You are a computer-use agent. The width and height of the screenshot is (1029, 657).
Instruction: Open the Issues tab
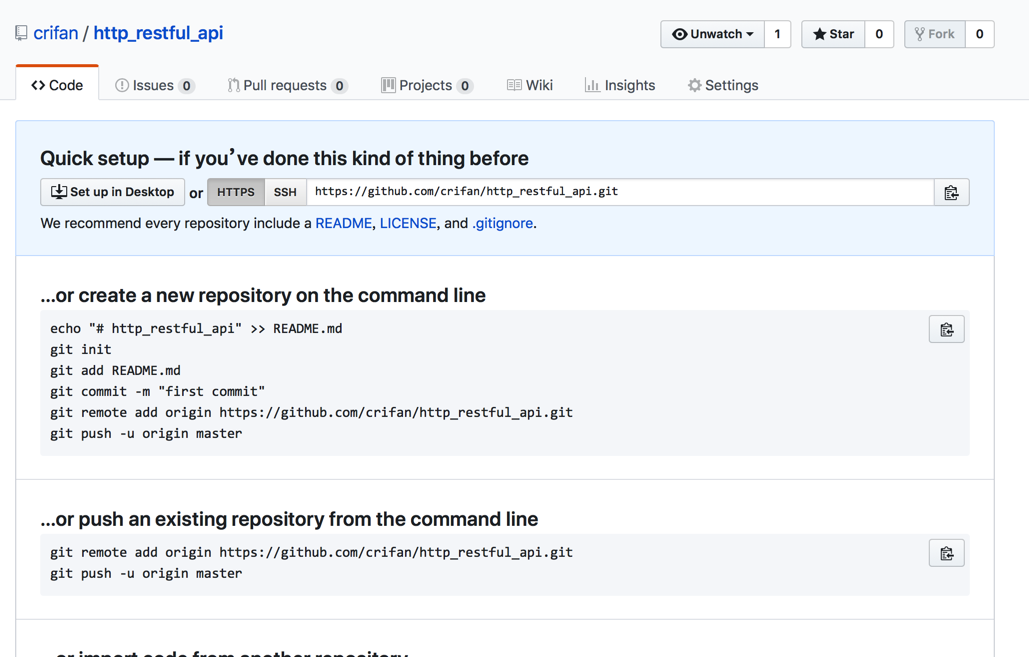click(x=154, y=85)
